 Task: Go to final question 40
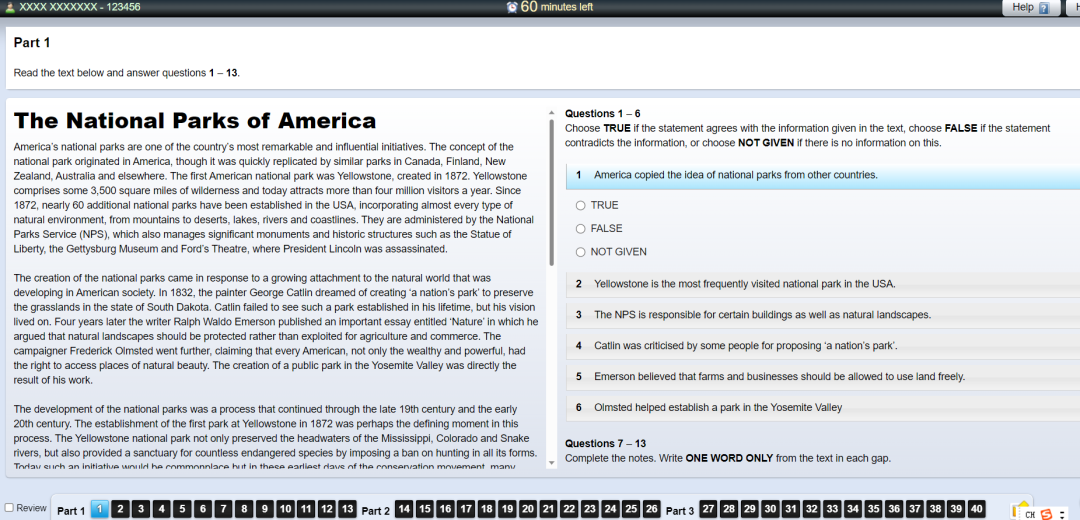tap(977, 510)
